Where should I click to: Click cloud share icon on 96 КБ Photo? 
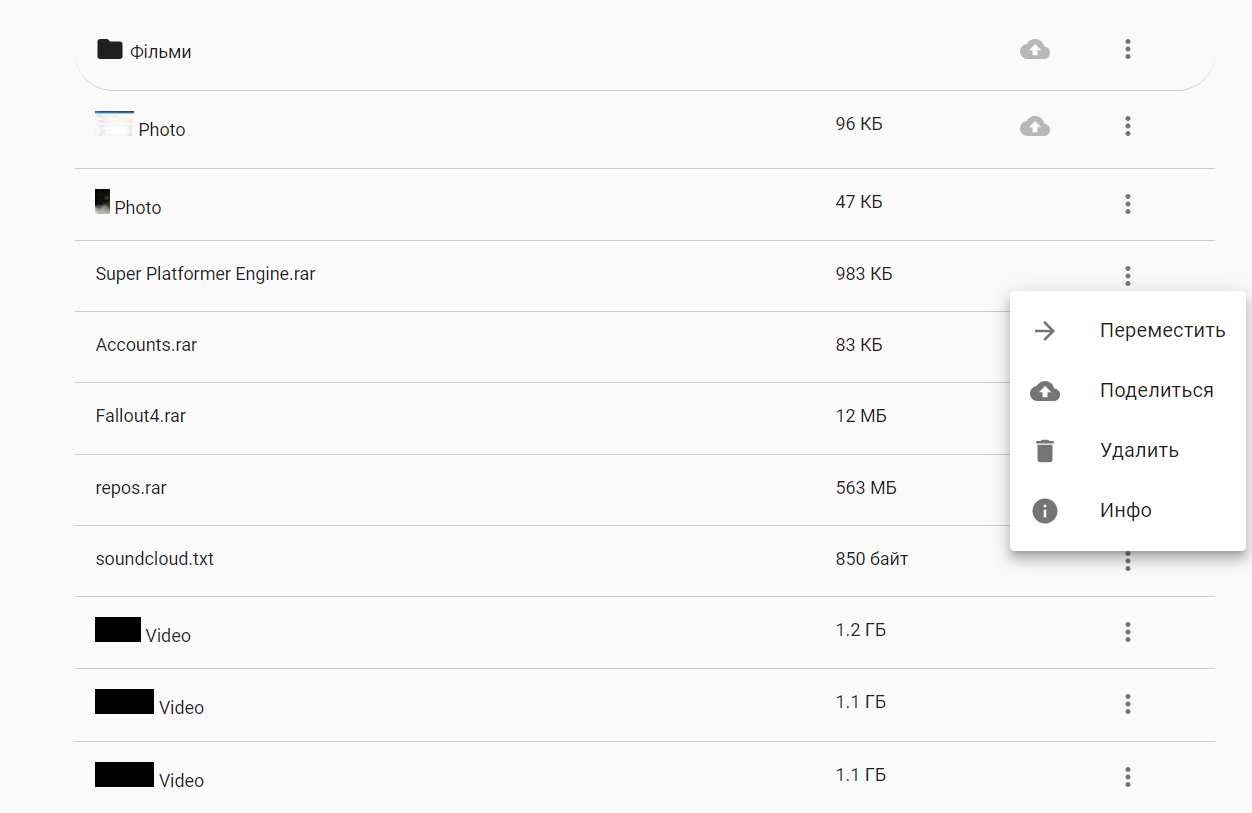(1035, 126)
